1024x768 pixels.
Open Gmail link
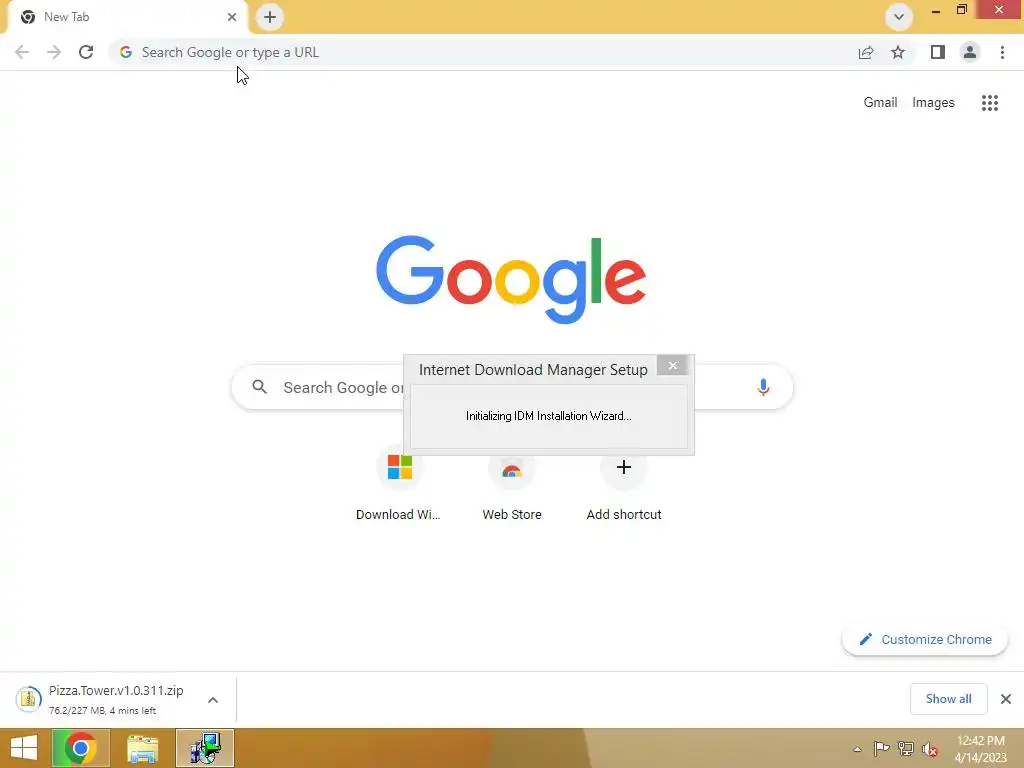click(x=880, y=103)
